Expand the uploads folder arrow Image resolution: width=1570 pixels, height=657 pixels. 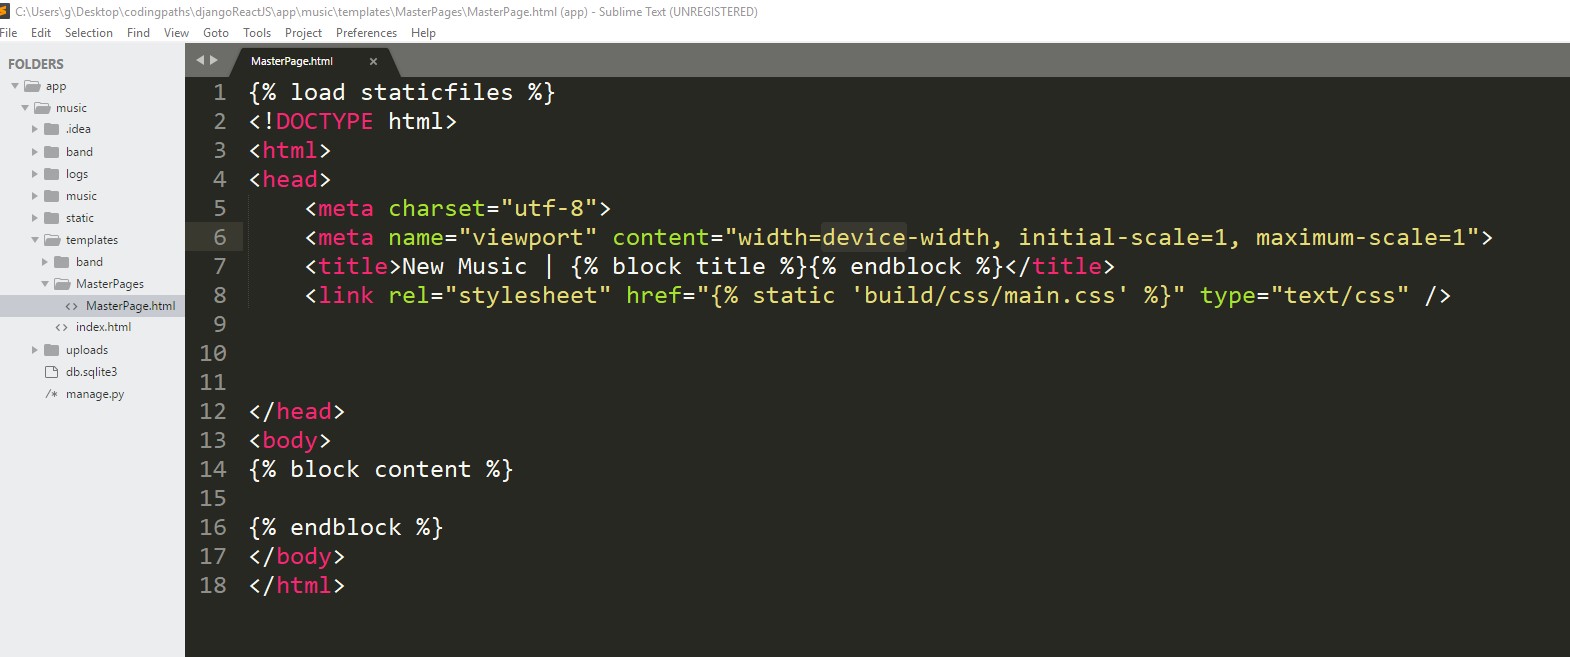pos(35,350)
